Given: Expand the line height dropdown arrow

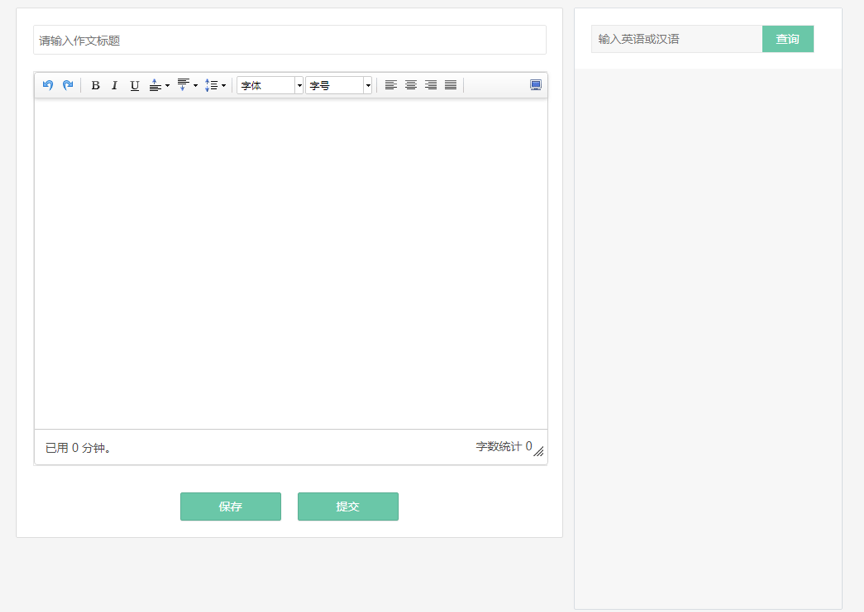Looking at the screenshot, I should [x=223, y=85].
